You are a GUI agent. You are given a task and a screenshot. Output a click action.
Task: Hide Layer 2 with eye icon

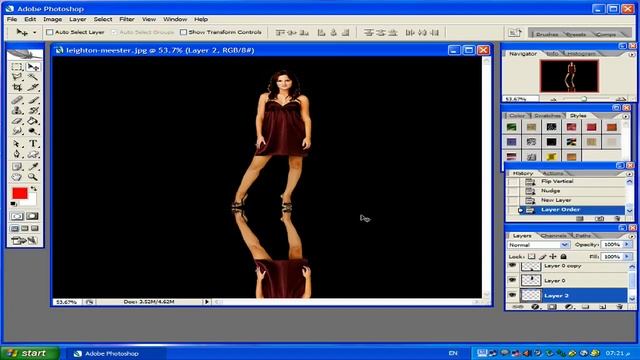513,295
